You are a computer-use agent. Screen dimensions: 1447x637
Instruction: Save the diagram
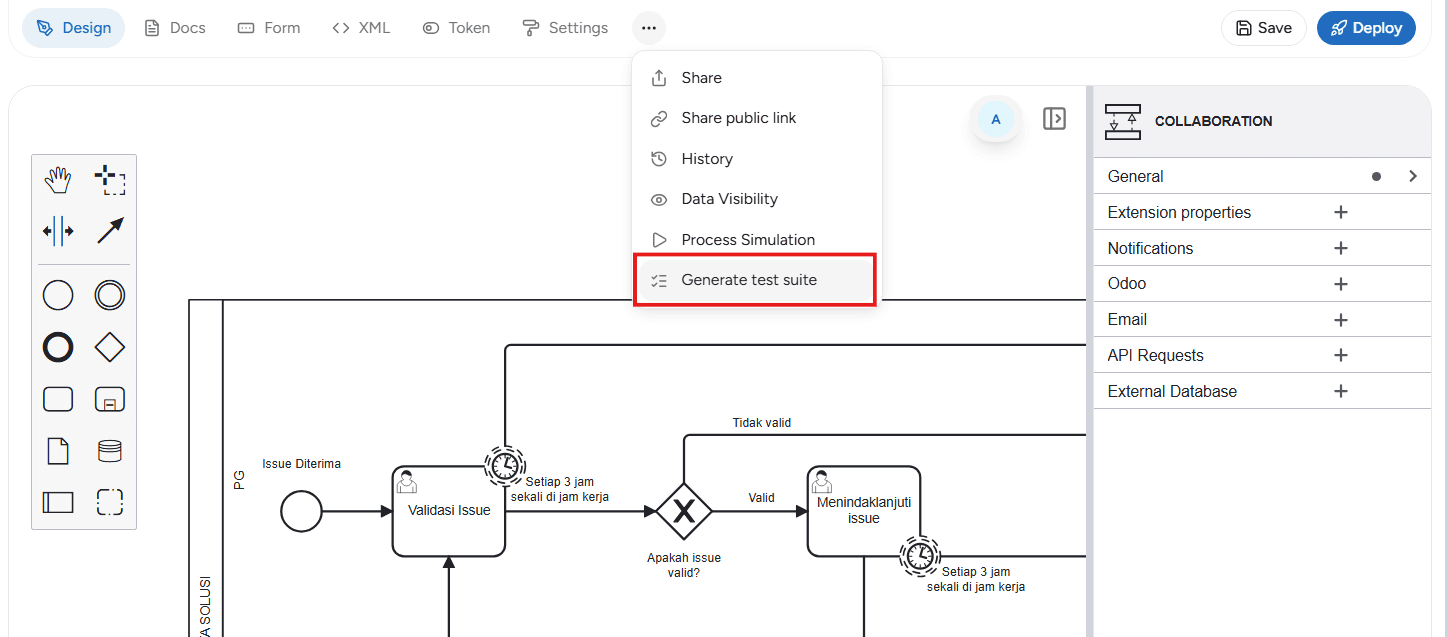[1264, 28]
